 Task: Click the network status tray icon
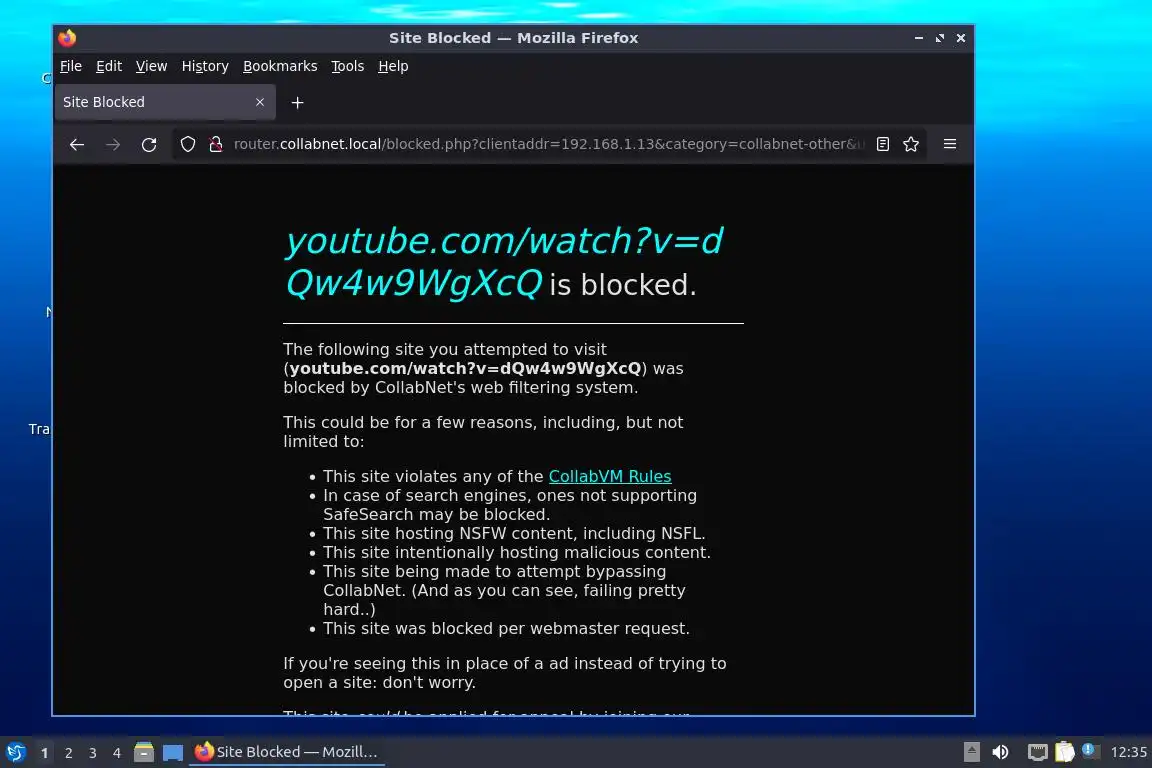[1037, 752]
